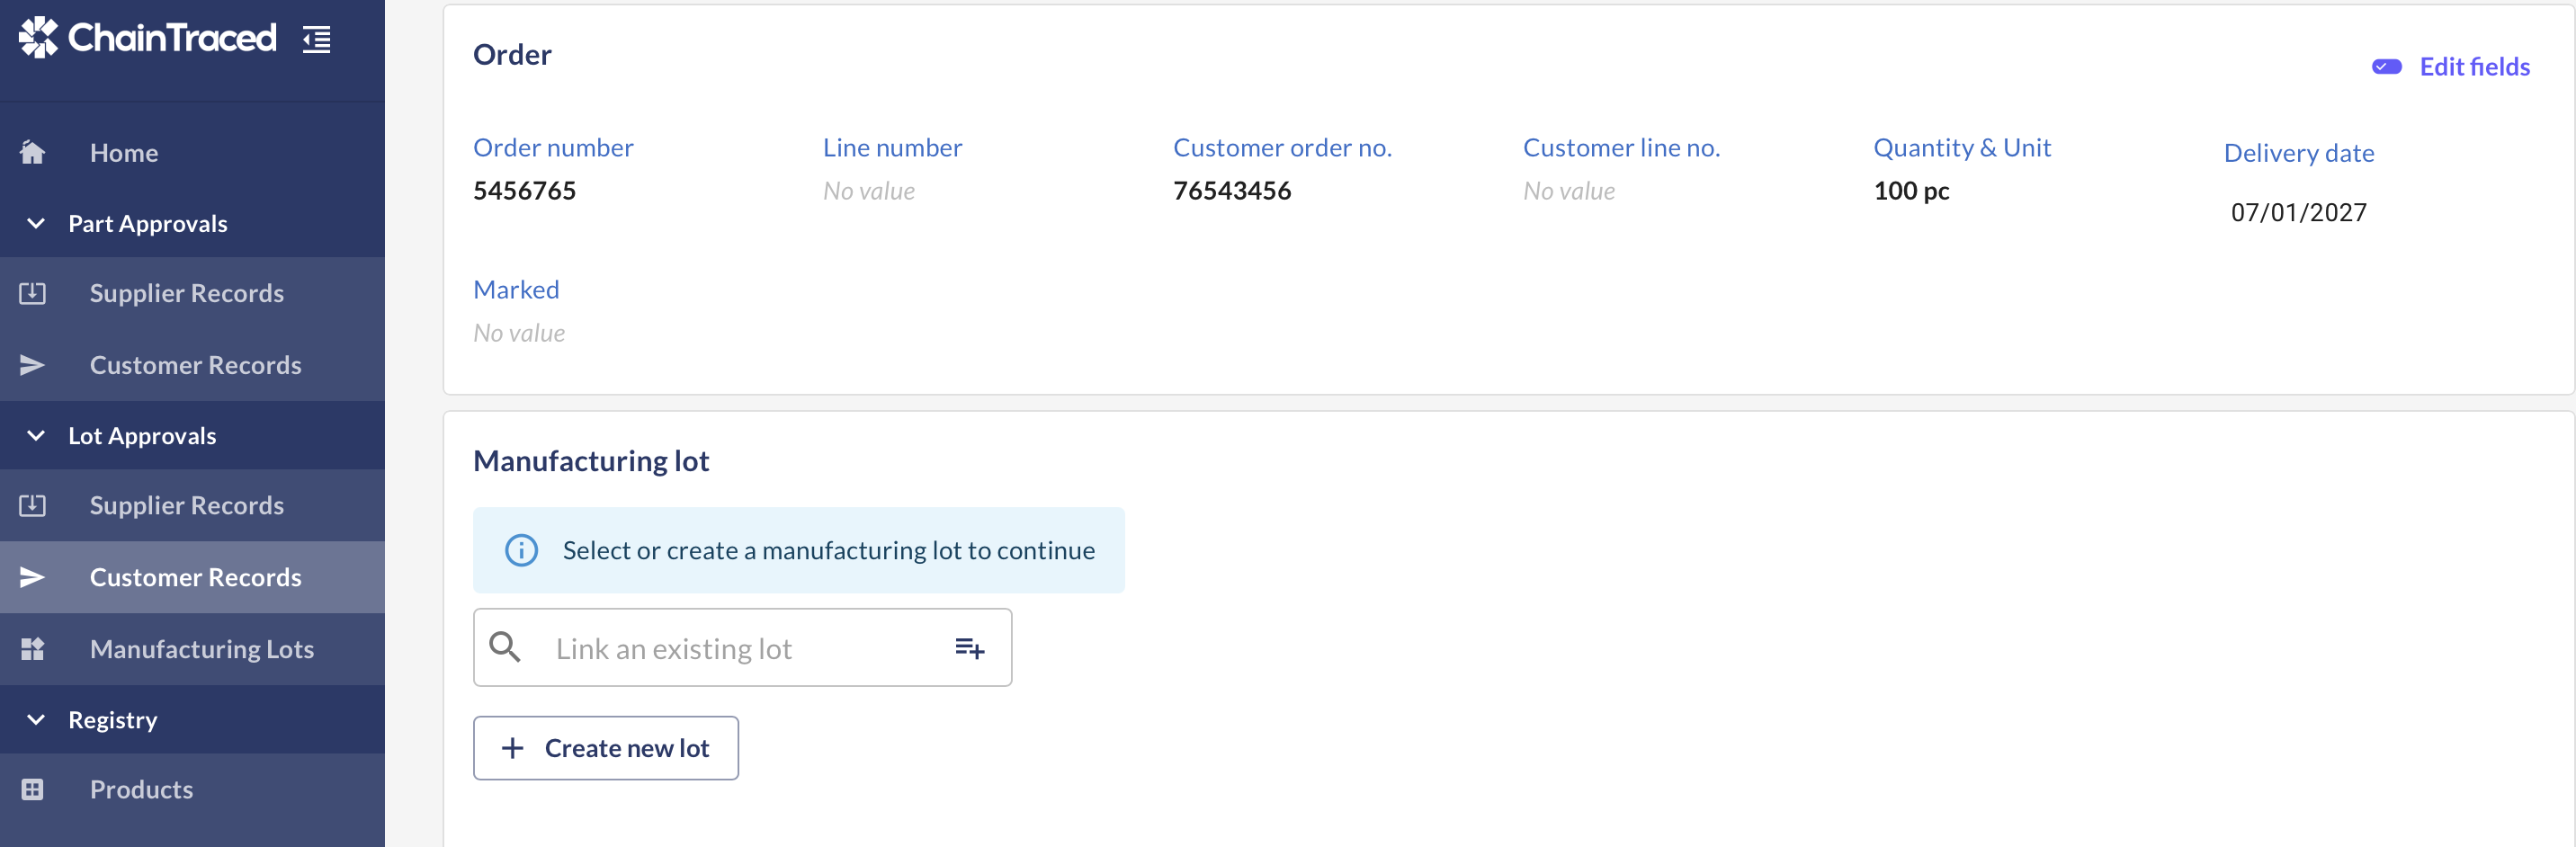The width and height of the screenshot is (2576, 847).
Task: Click the Create new lot button
Action: point(606,748)
